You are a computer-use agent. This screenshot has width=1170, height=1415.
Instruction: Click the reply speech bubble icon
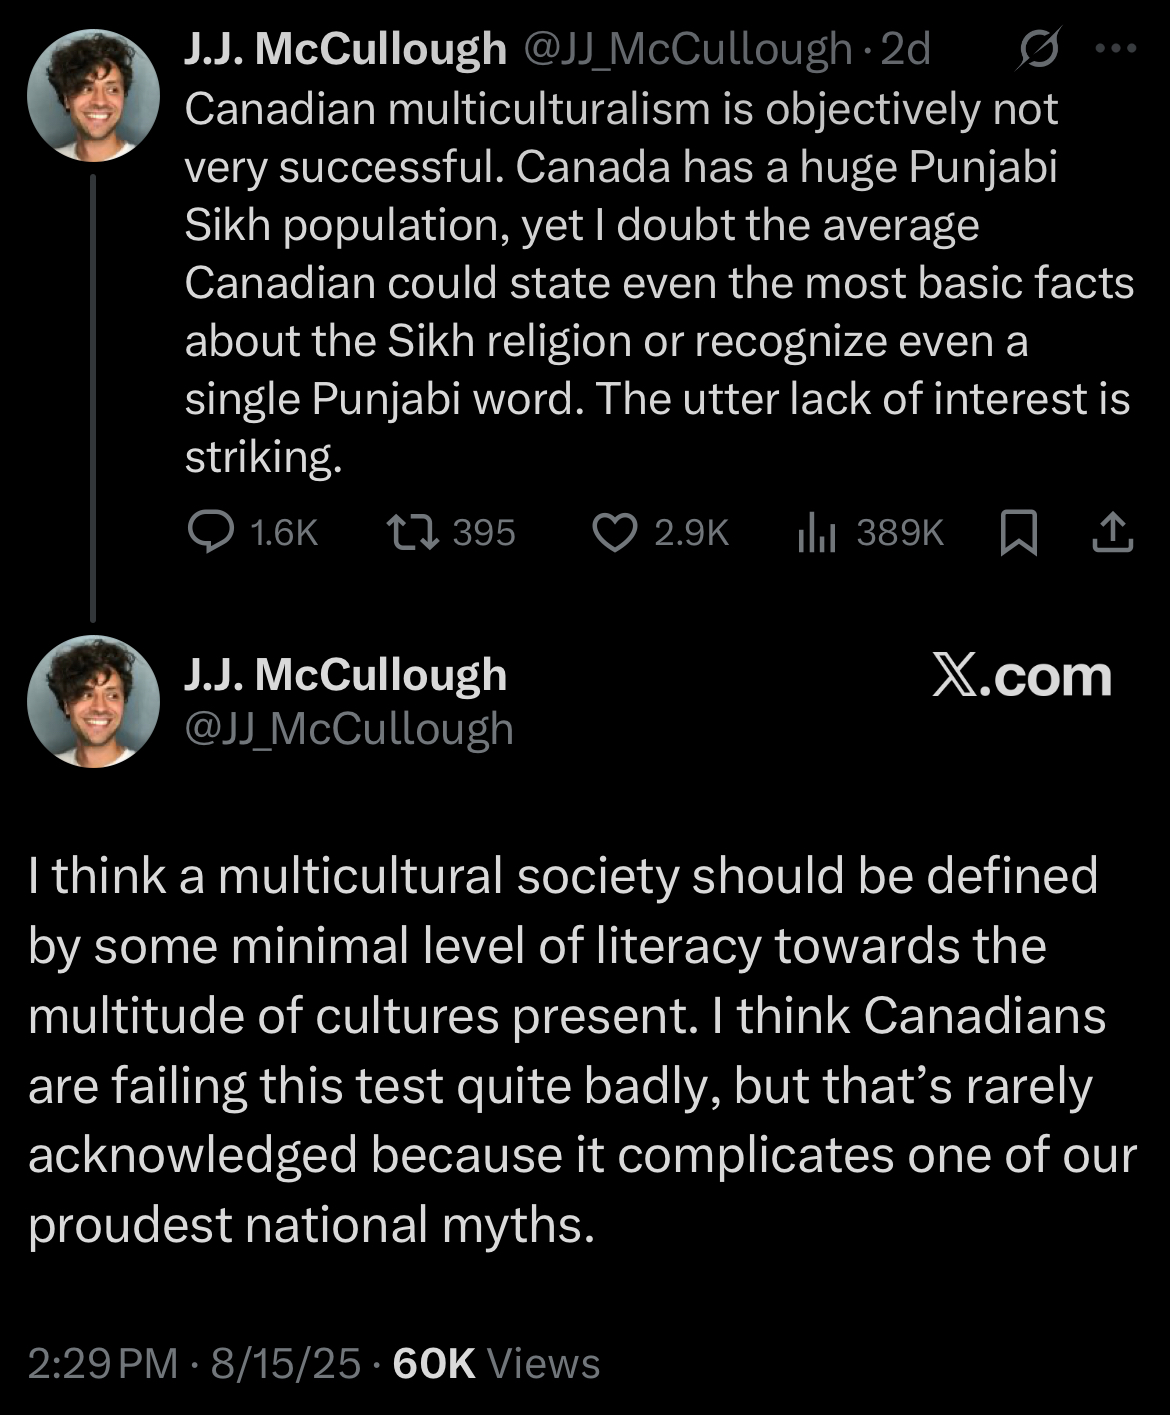pyautogui.click(x=210, y=533)
